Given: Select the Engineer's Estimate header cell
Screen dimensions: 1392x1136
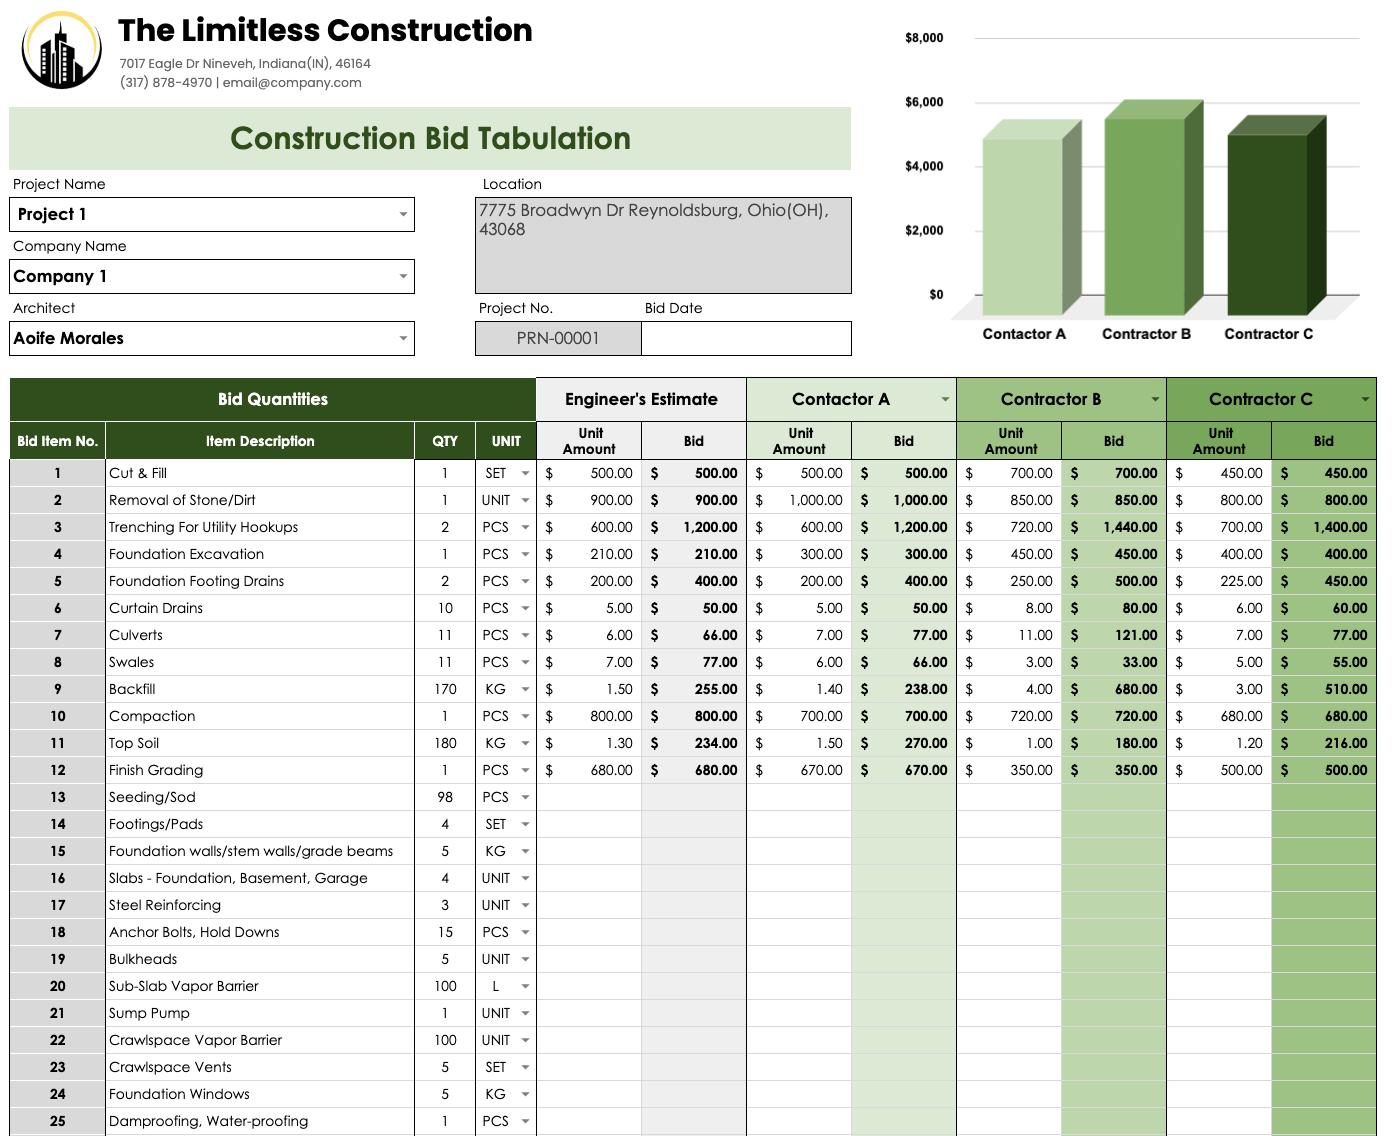Looking at the screenshot, I should pyautogui.click(x=641, y=400).
